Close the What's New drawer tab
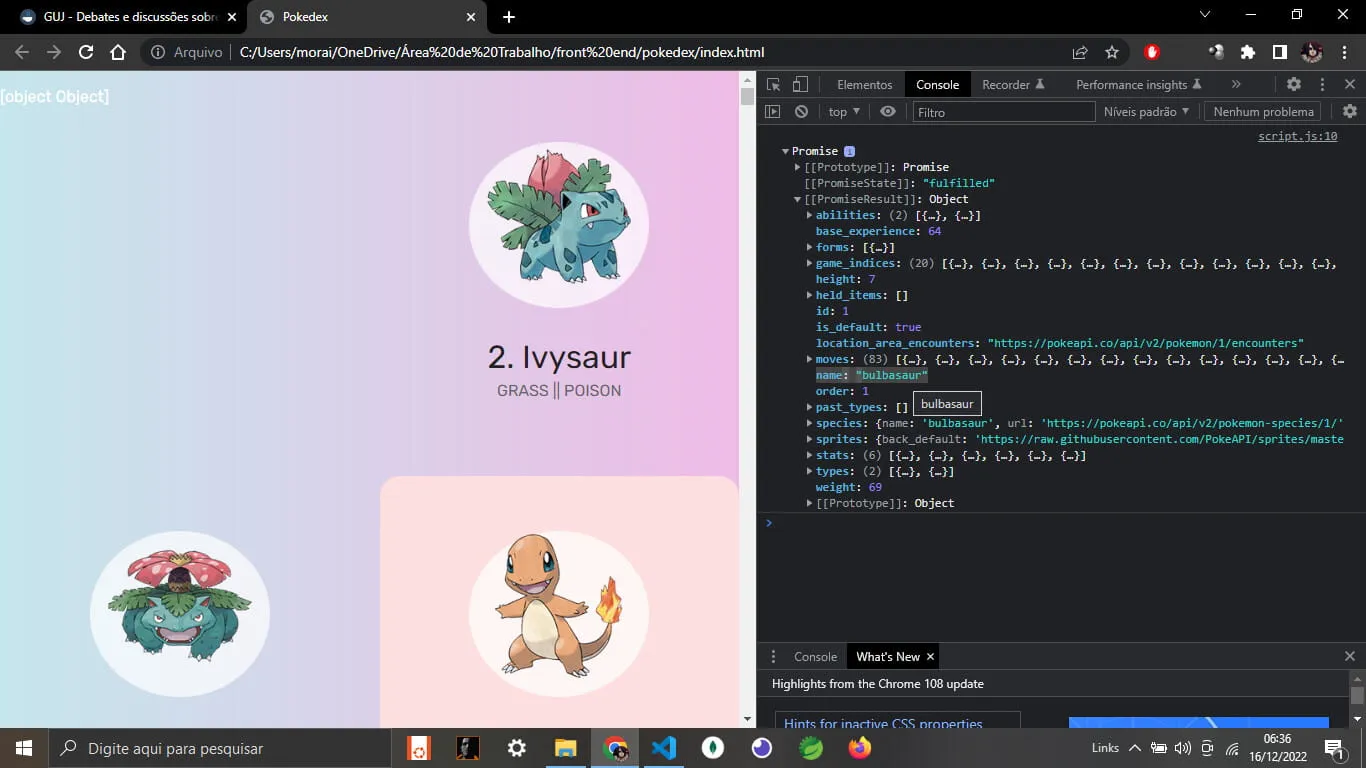The width and height of the screenshot is (1366, 768). click(x=930, y=657)
